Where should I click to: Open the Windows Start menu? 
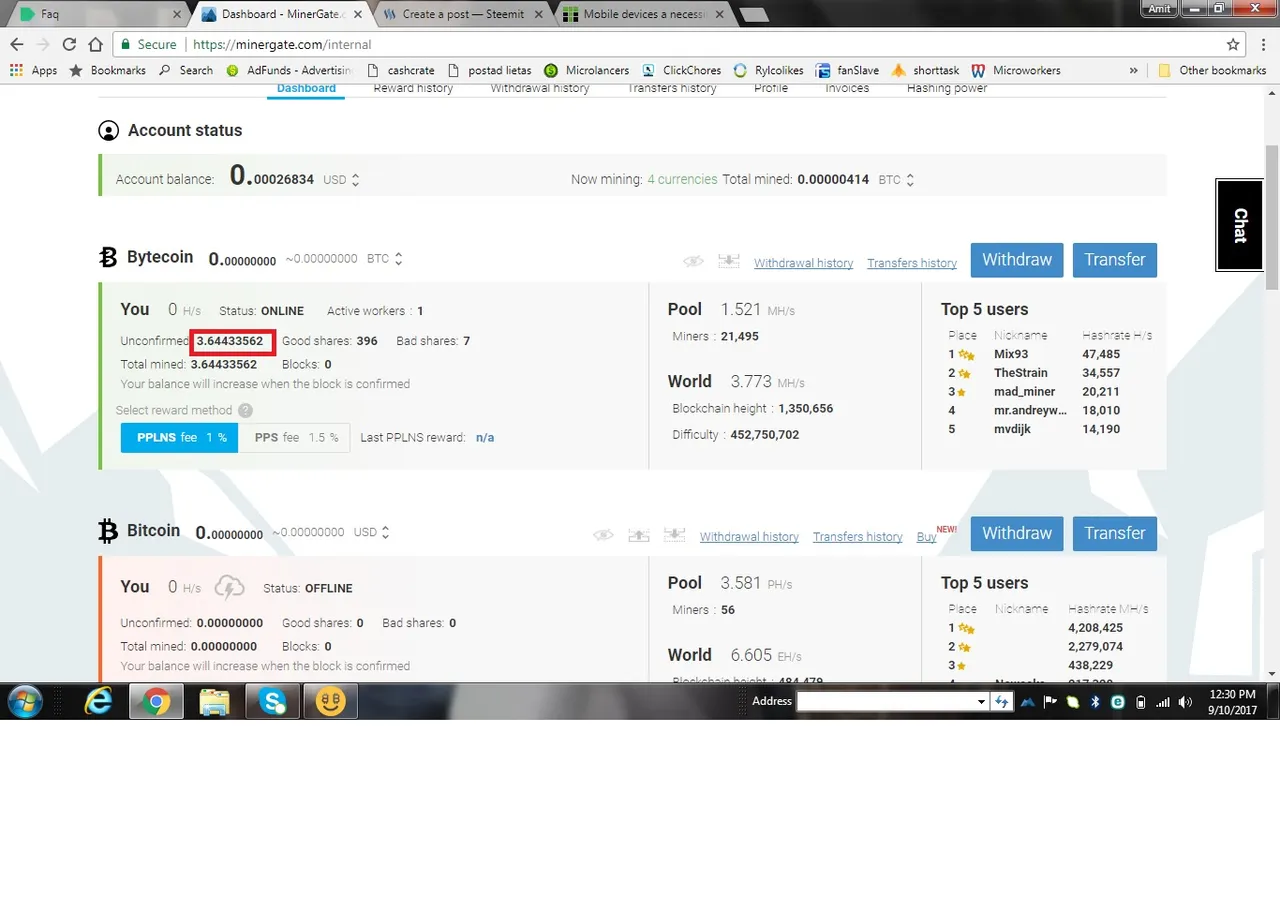pyautogui.click(x=24, y=702)
